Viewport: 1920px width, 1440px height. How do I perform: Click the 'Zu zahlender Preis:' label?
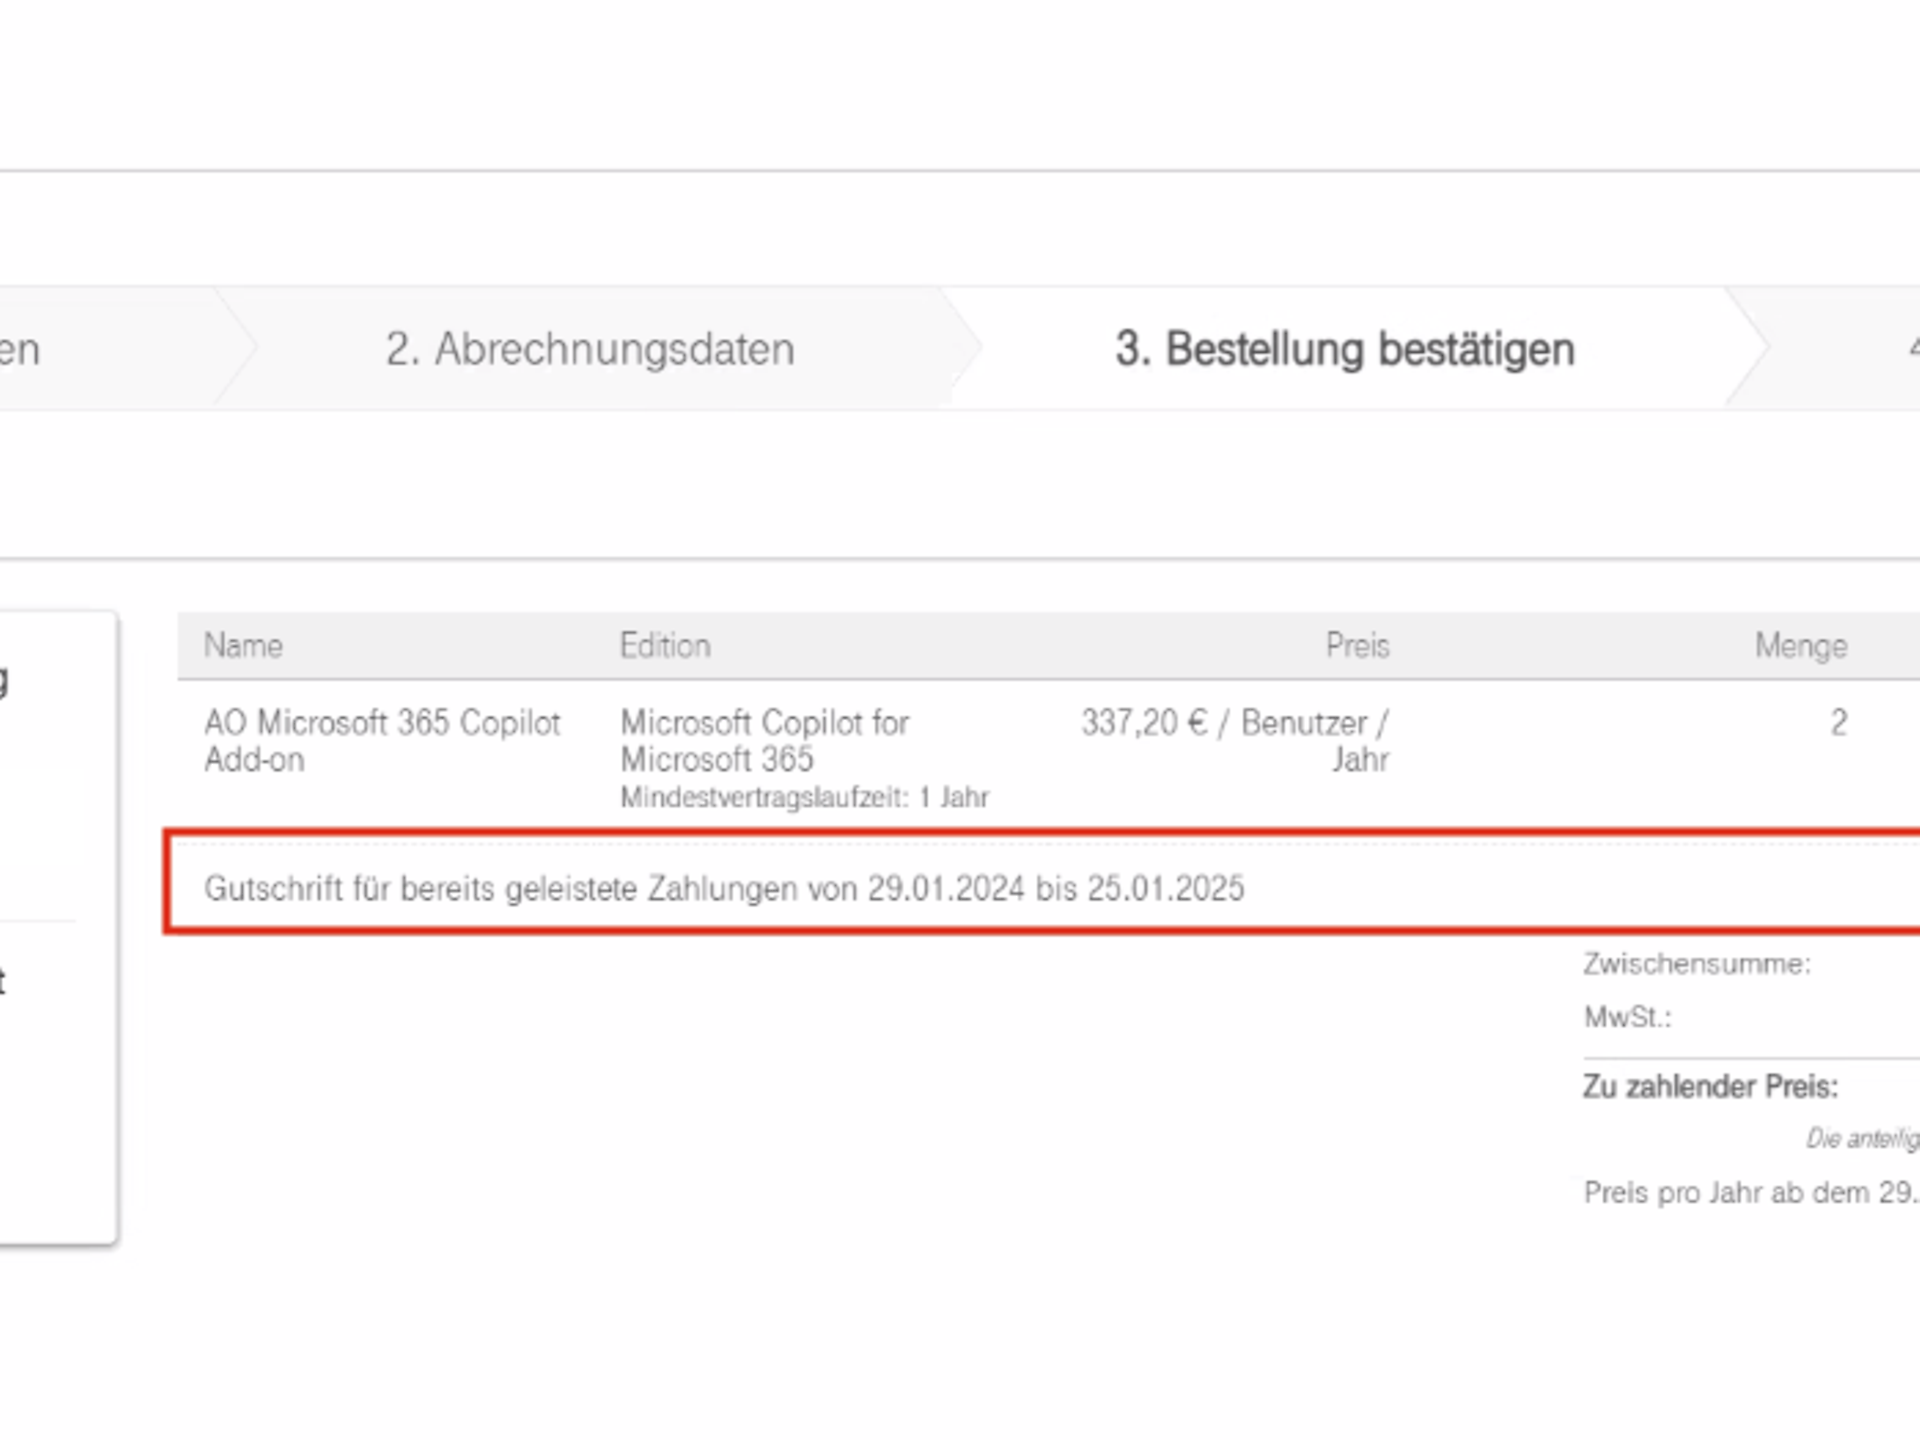click(x=1710, y=1087)
